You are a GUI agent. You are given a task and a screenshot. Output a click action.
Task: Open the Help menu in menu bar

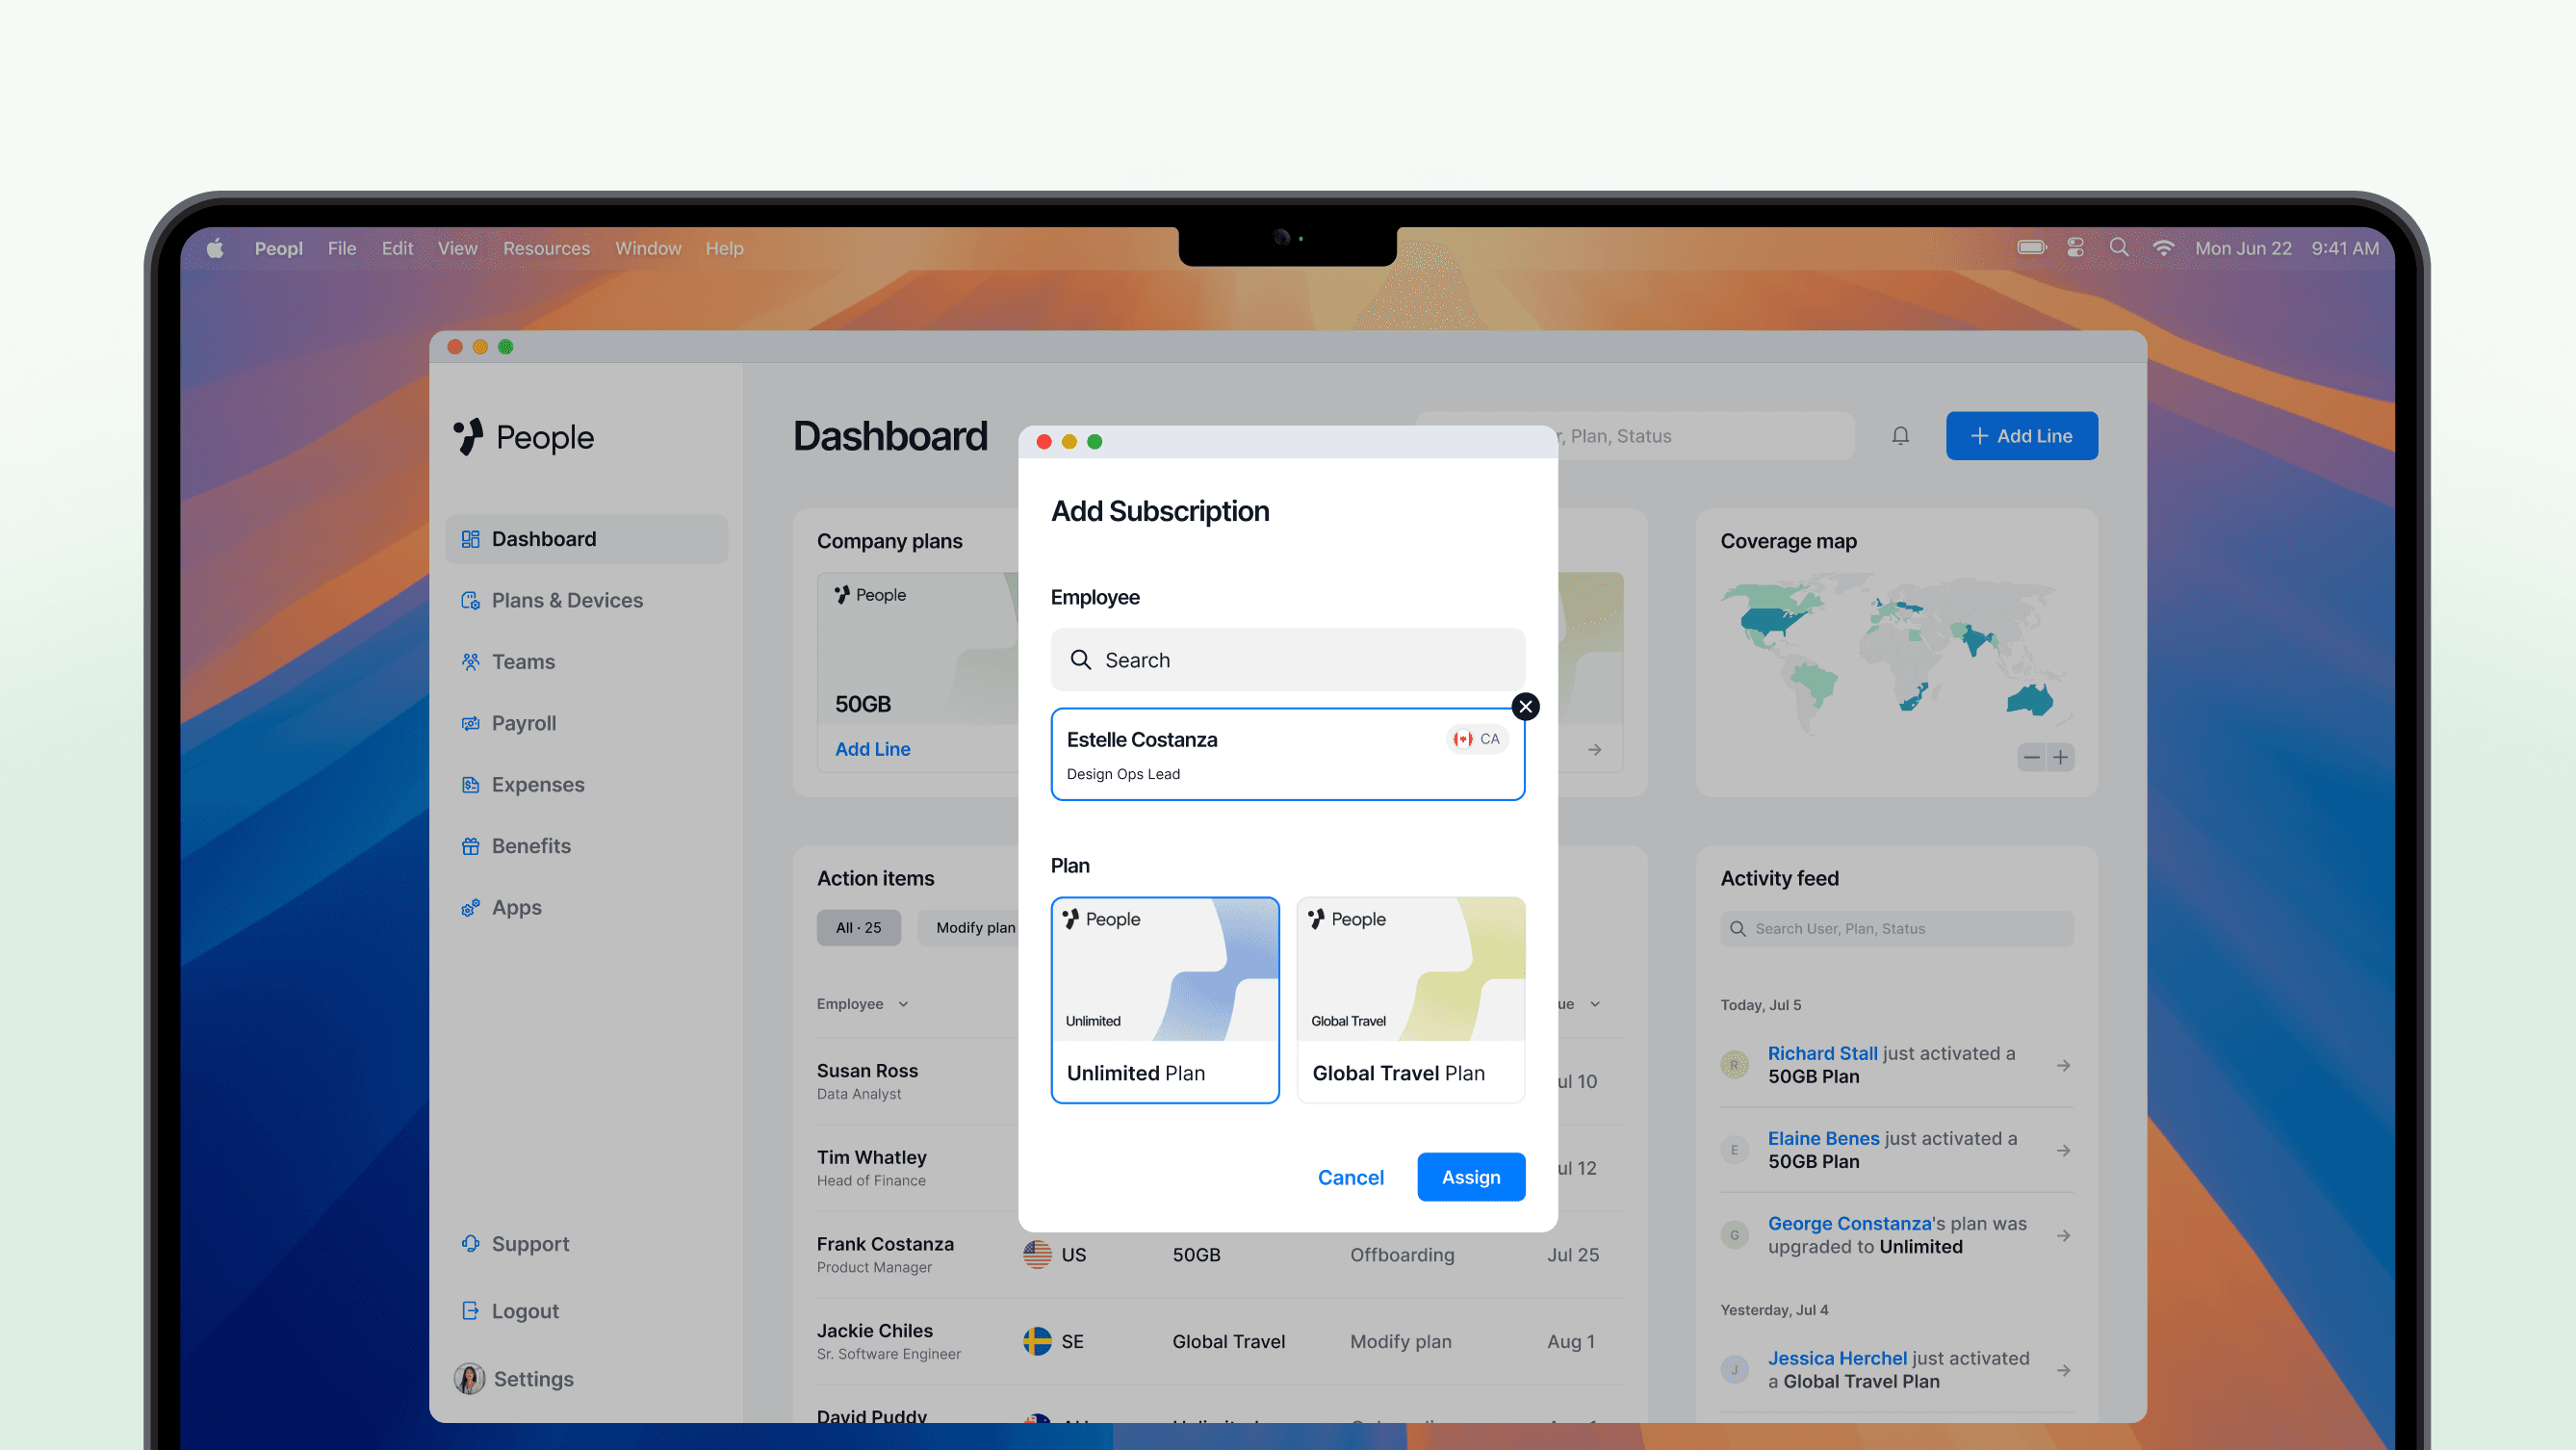[x=724, y=248]
